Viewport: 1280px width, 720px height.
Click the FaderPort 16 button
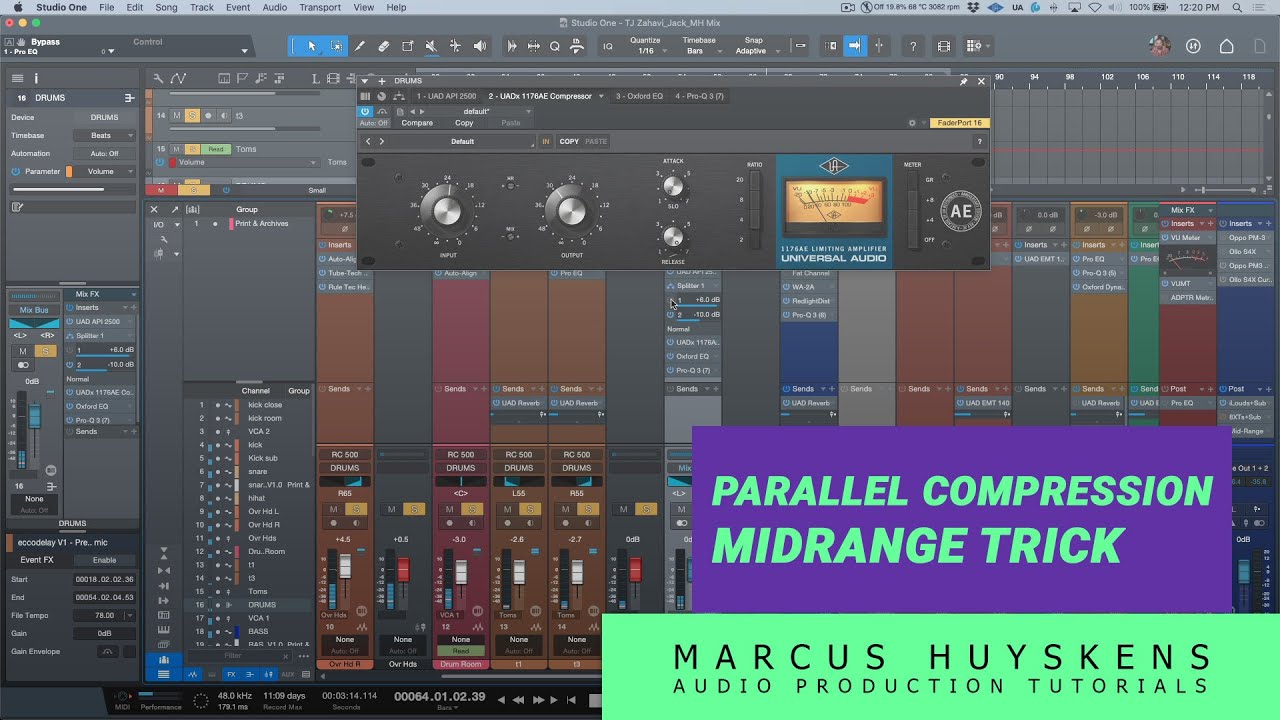960,123
